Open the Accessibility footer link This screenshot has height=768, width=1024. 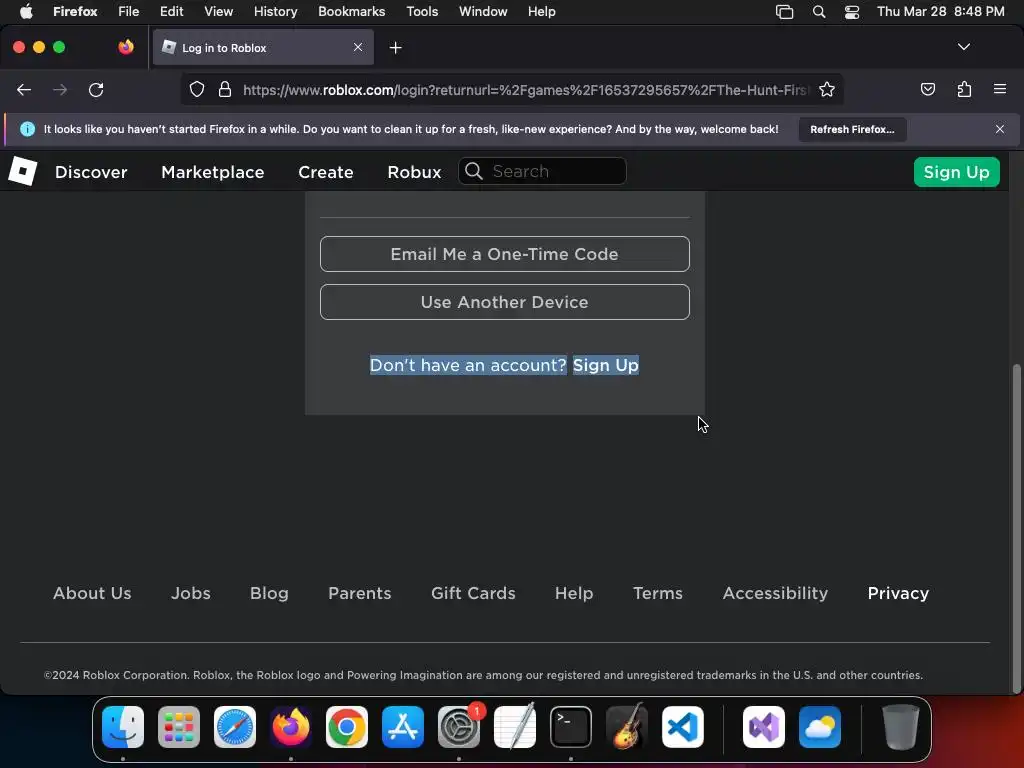pyautogui.click(x=775, y=593)
